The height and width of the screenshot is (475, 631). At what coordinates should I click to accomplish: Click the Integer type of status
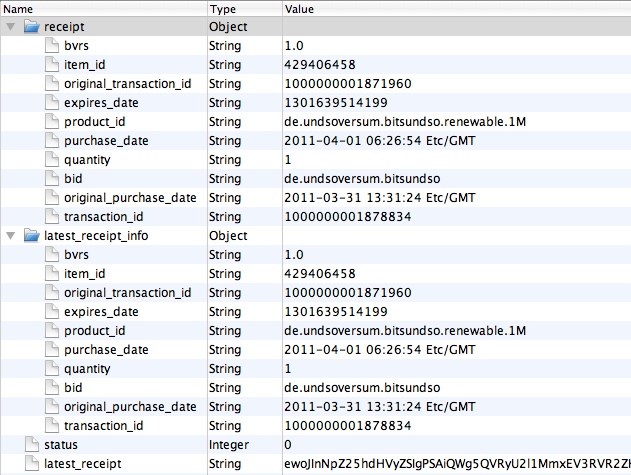pyautogui.click(x=229, y=444)
